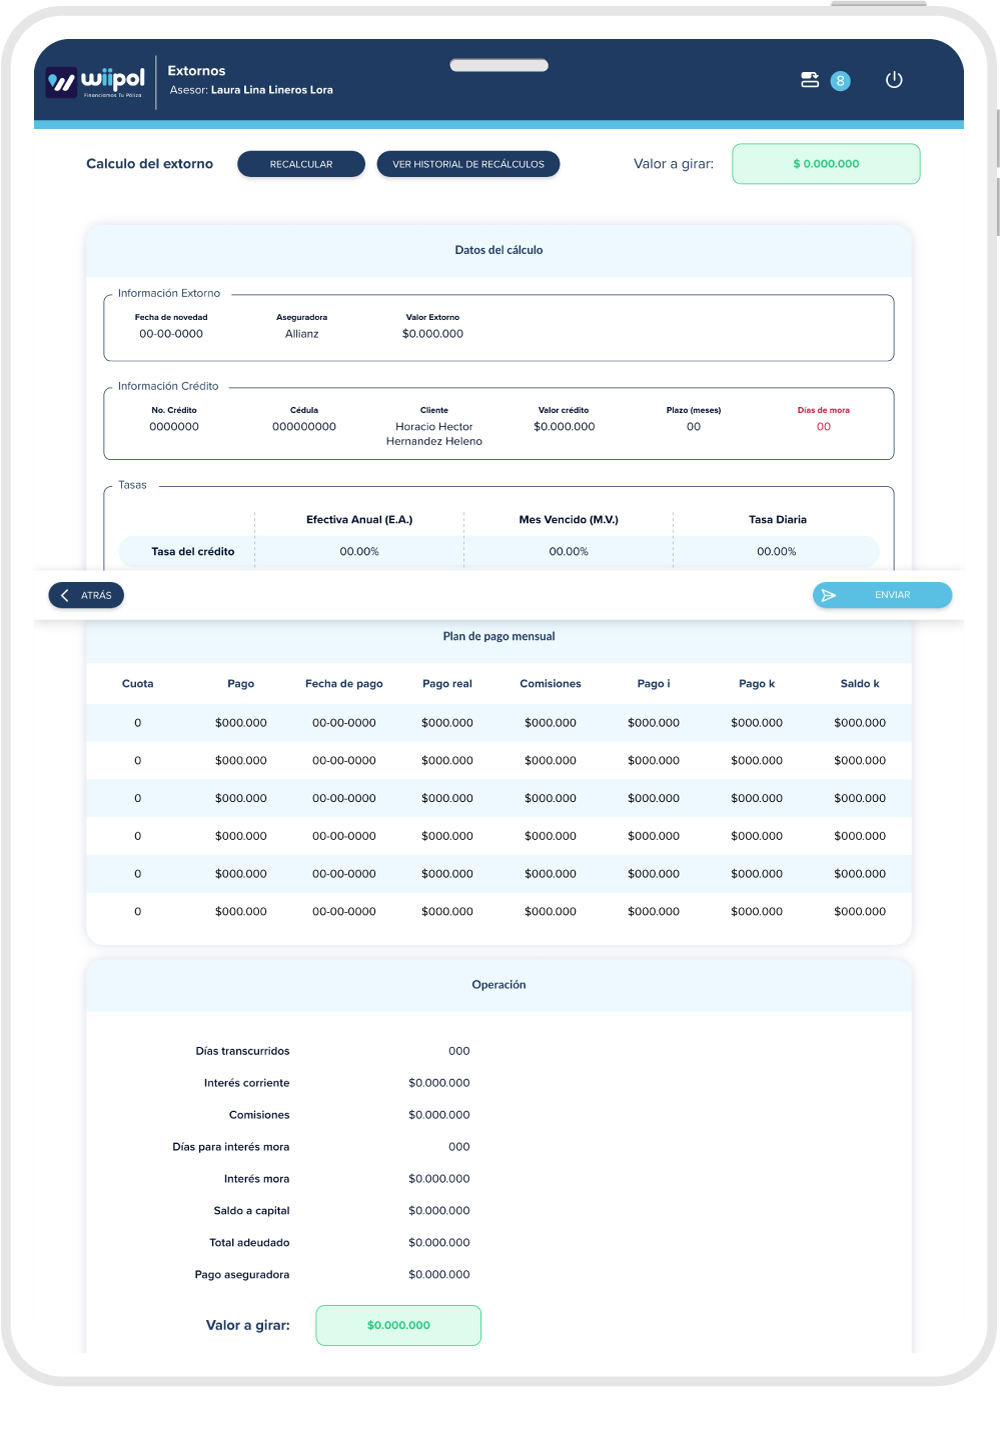Click the Saldo k column header

[860, 684]
